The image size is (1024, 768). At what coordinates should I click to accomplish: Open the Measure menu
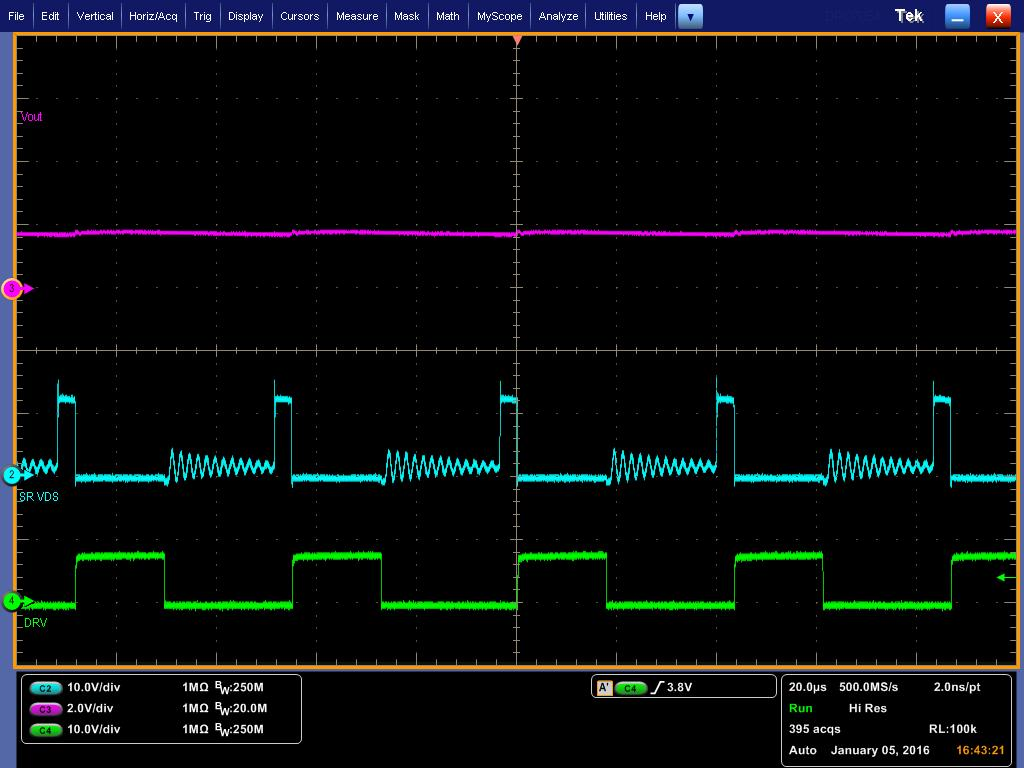(x=357, y=16)
